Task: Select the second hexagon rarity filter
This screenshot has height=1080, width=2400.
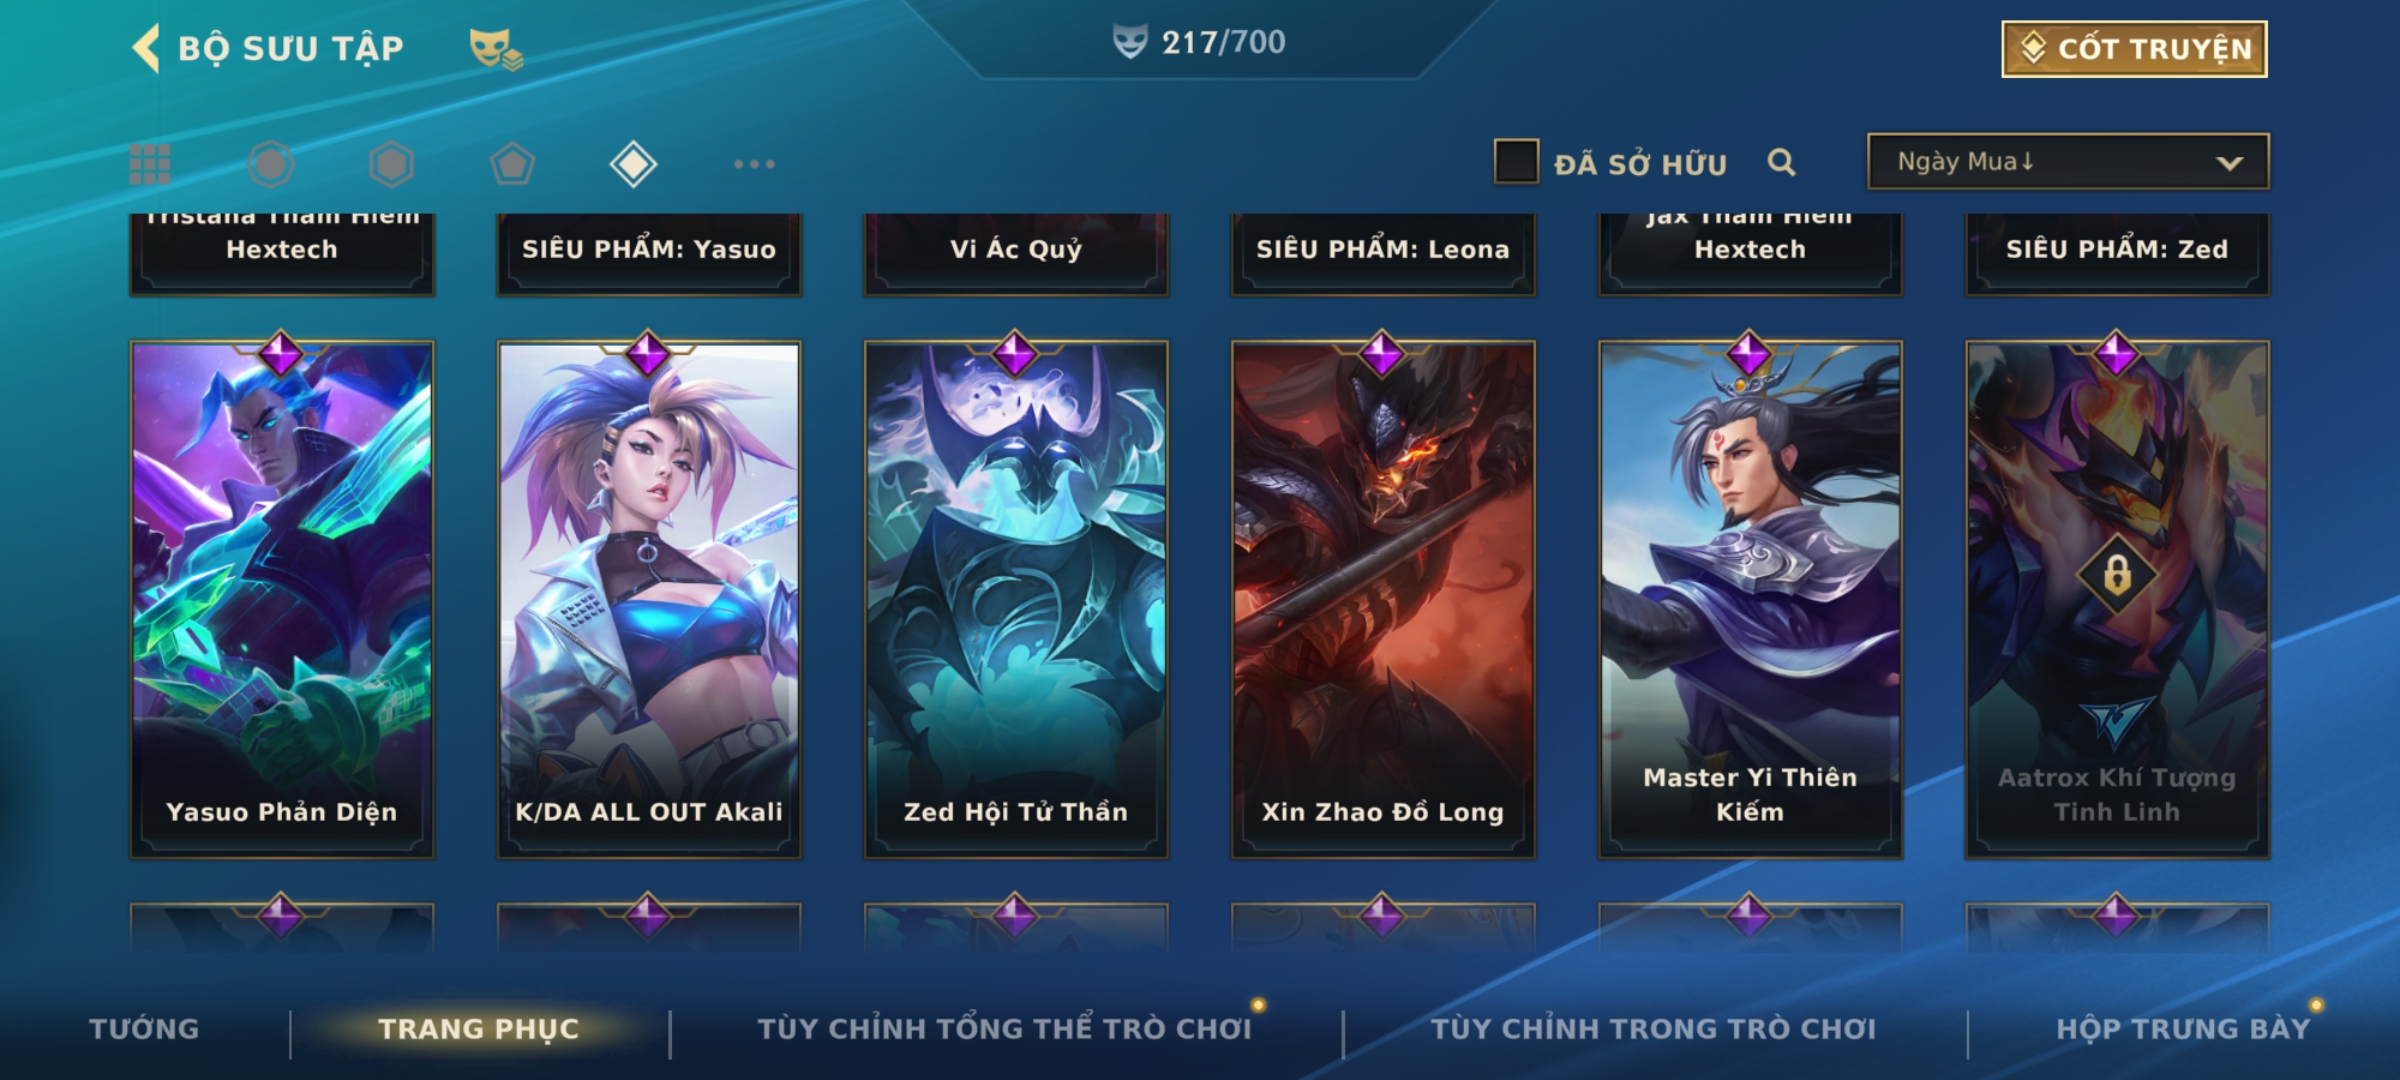Action: point(391,164)
